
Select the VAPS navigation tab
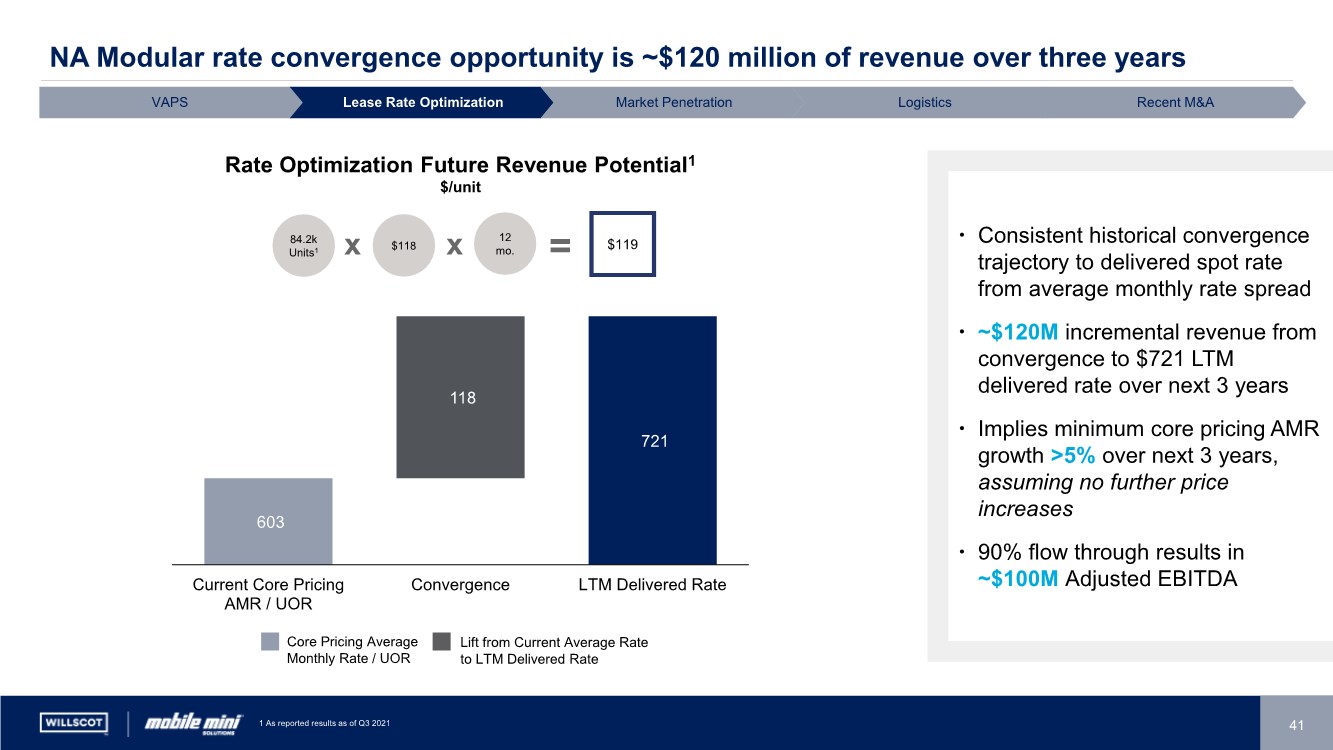pyautogui.click(x=169, y=102)
